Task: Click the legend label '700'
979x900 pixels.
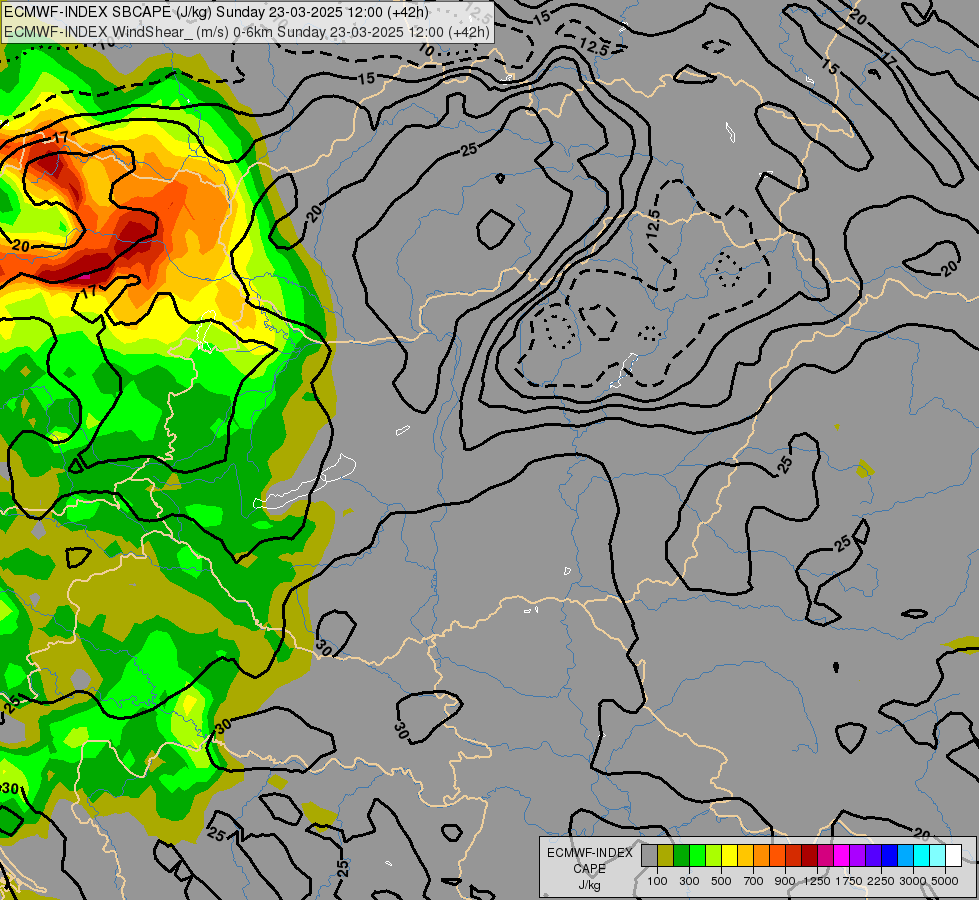Action: (754, 881)
